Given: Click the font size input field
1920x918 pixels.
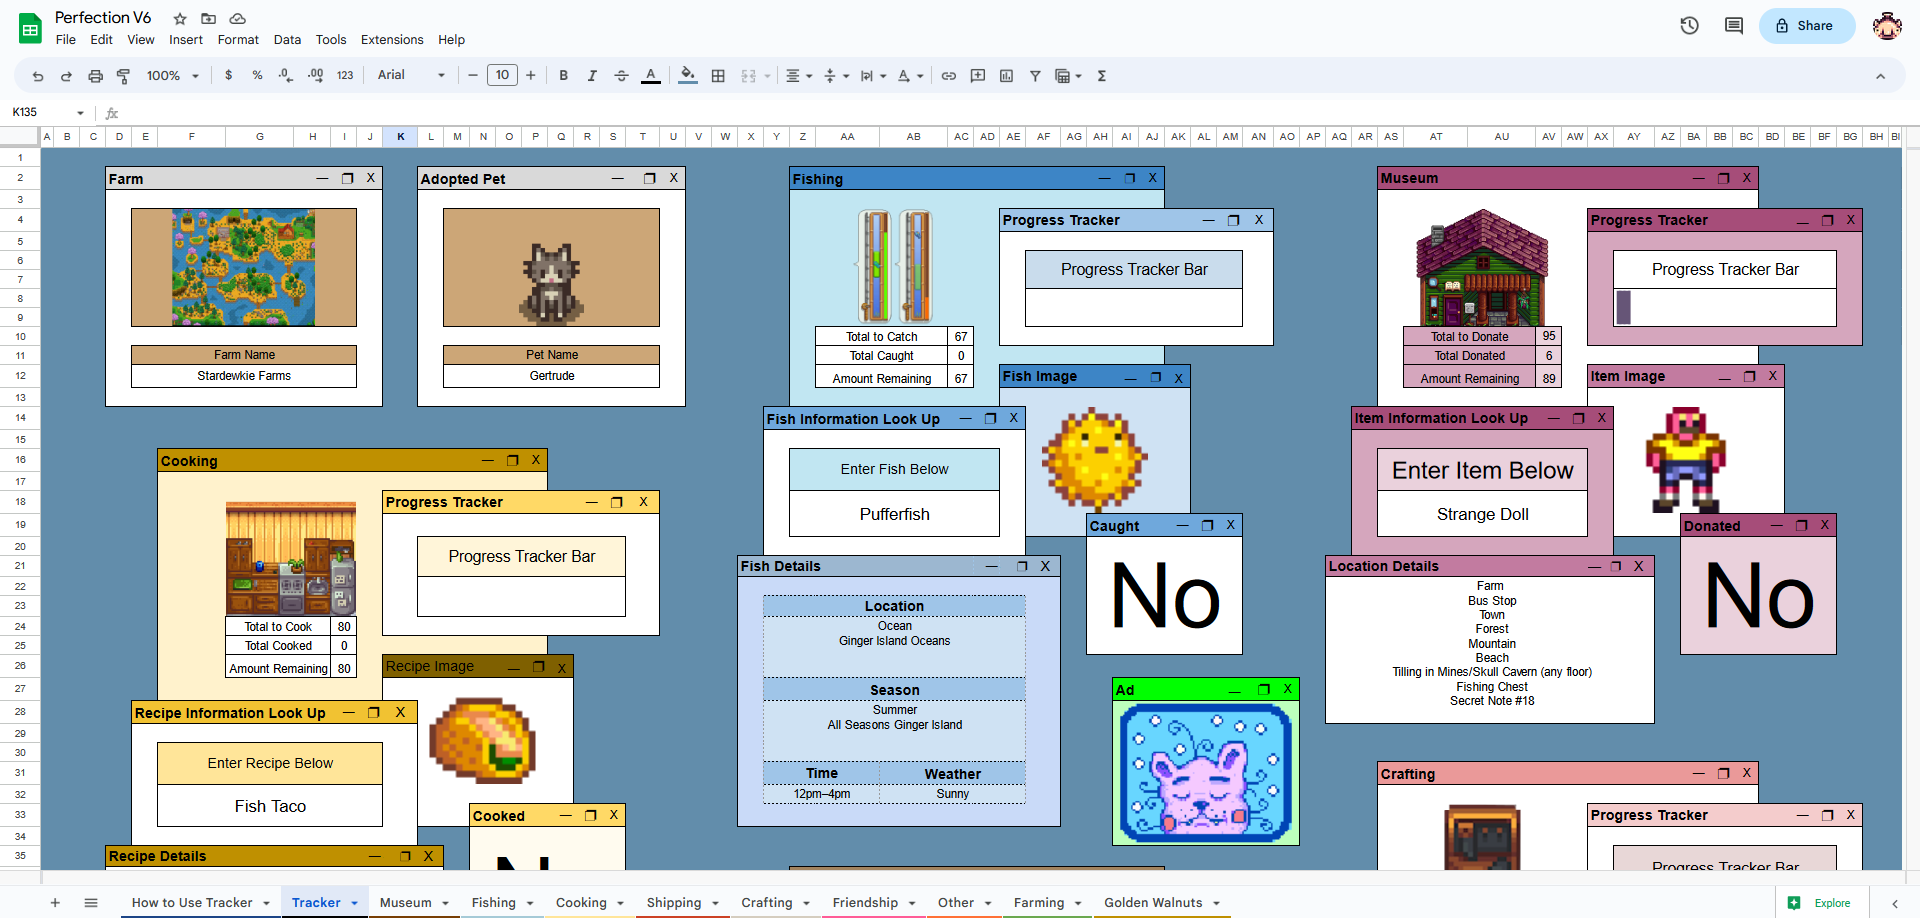Looking at the screenshot, I should point(502,75).
